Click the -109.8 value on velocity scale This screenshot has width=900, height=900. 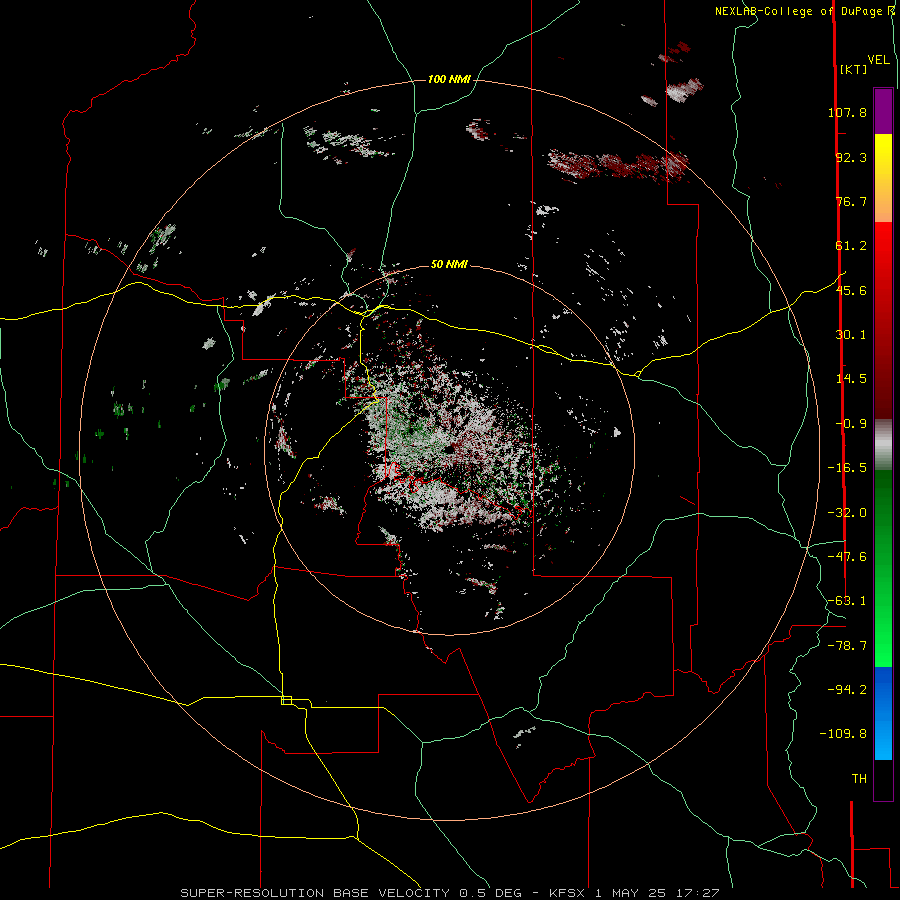(843, 734)
